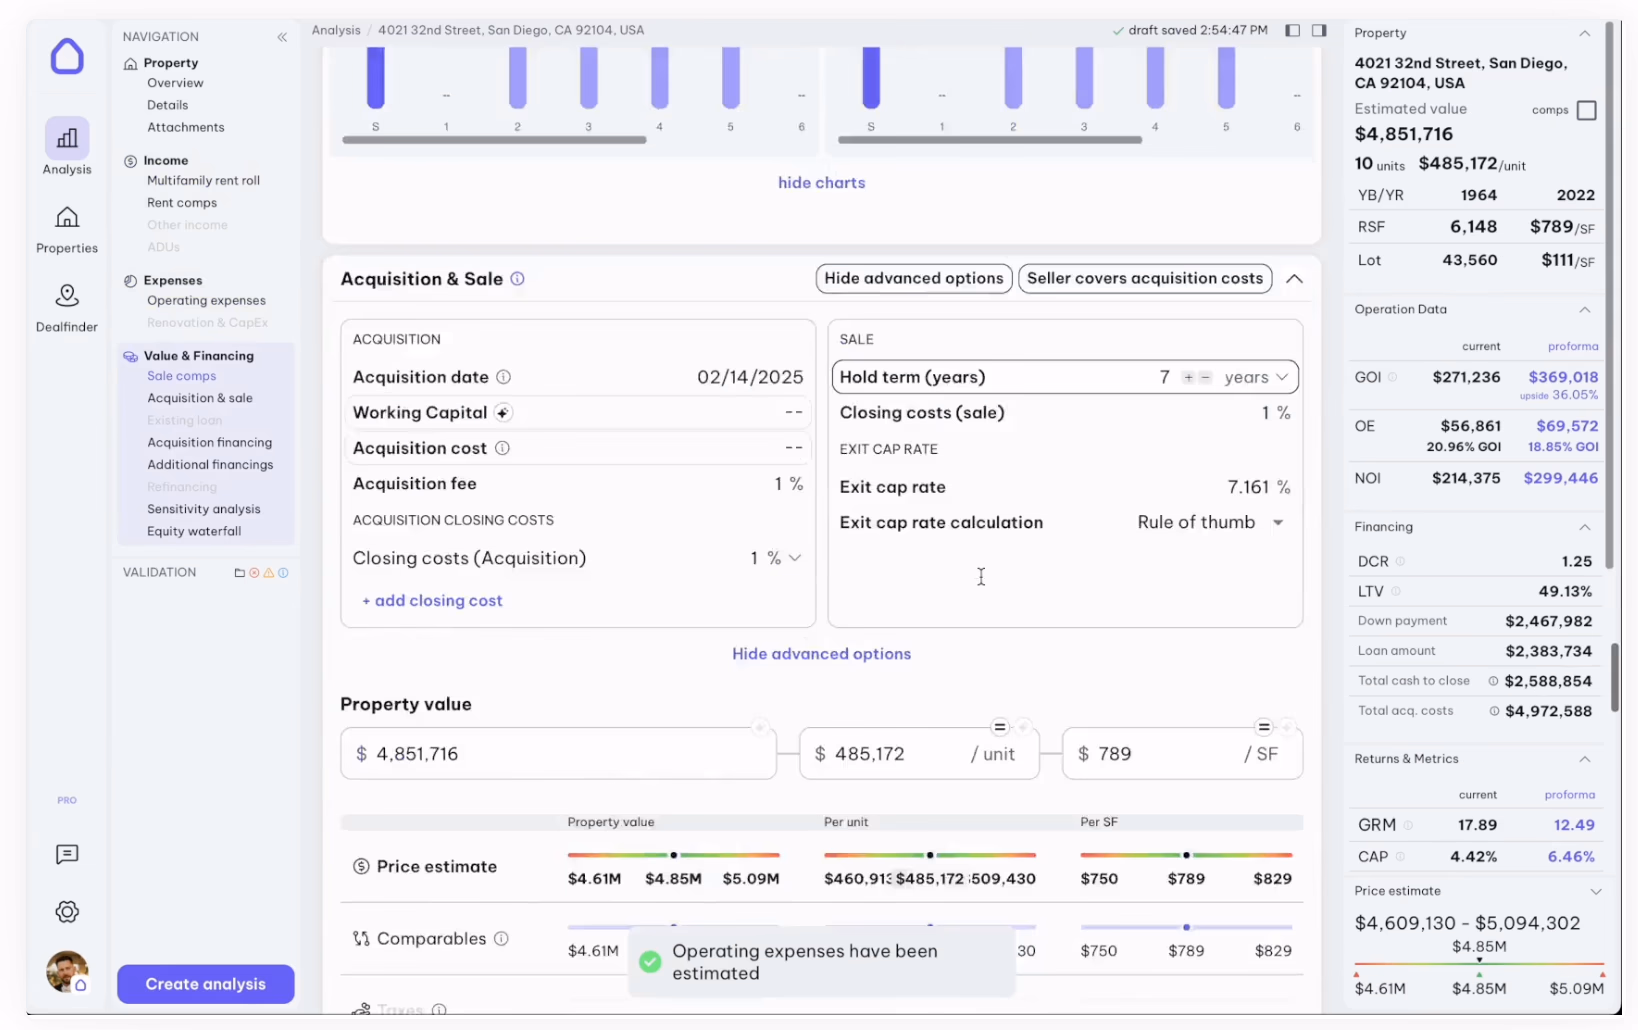Click the info icon beside Acquisition date

point(504,377)
